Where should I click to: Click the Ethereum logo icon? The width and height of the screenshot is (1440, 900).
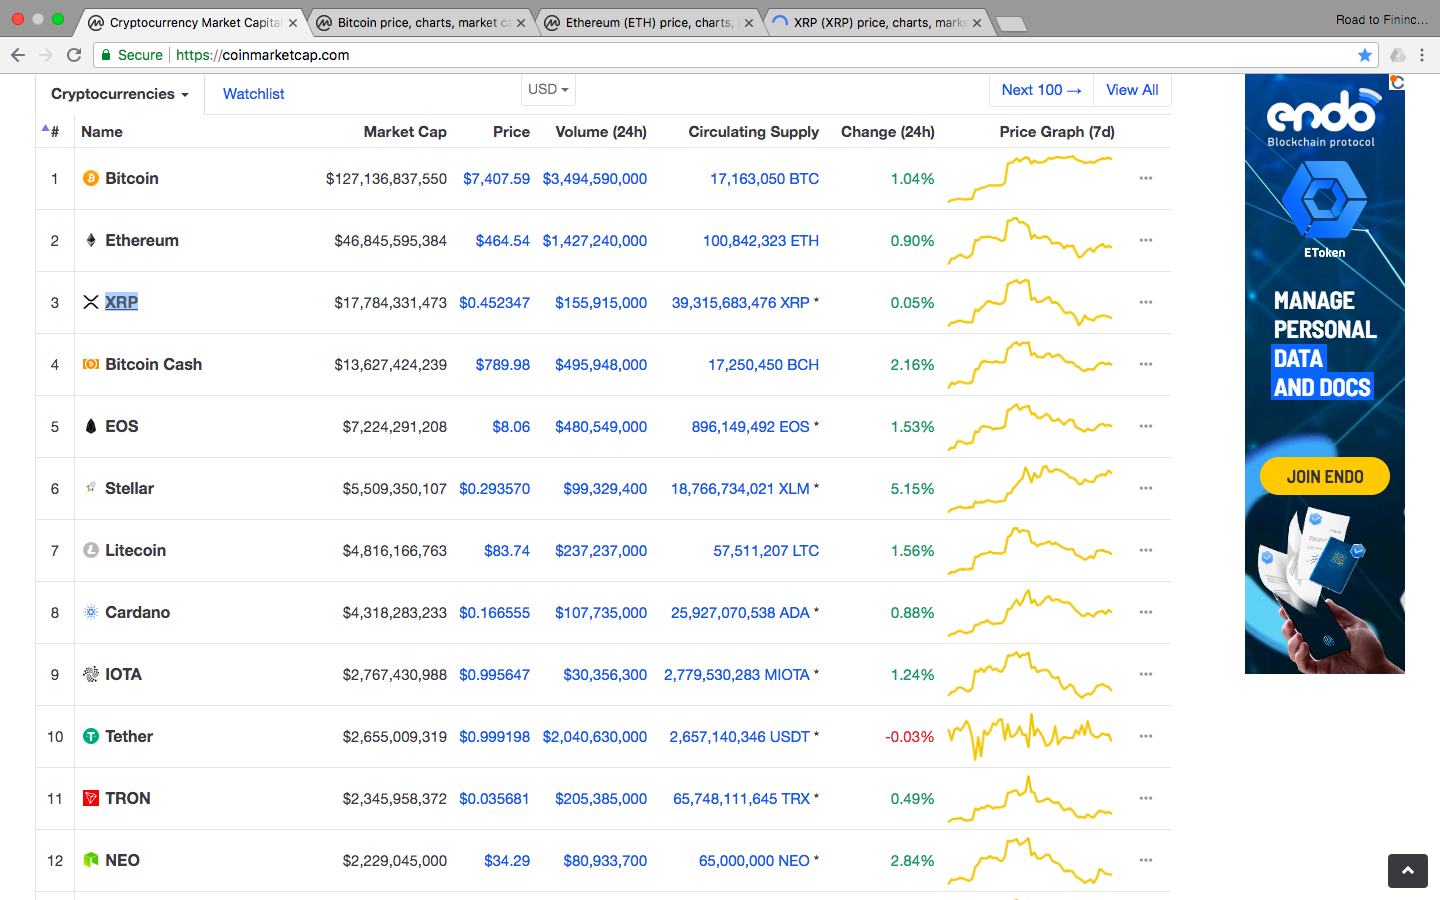pyautogui.click(x=91, y=241)
